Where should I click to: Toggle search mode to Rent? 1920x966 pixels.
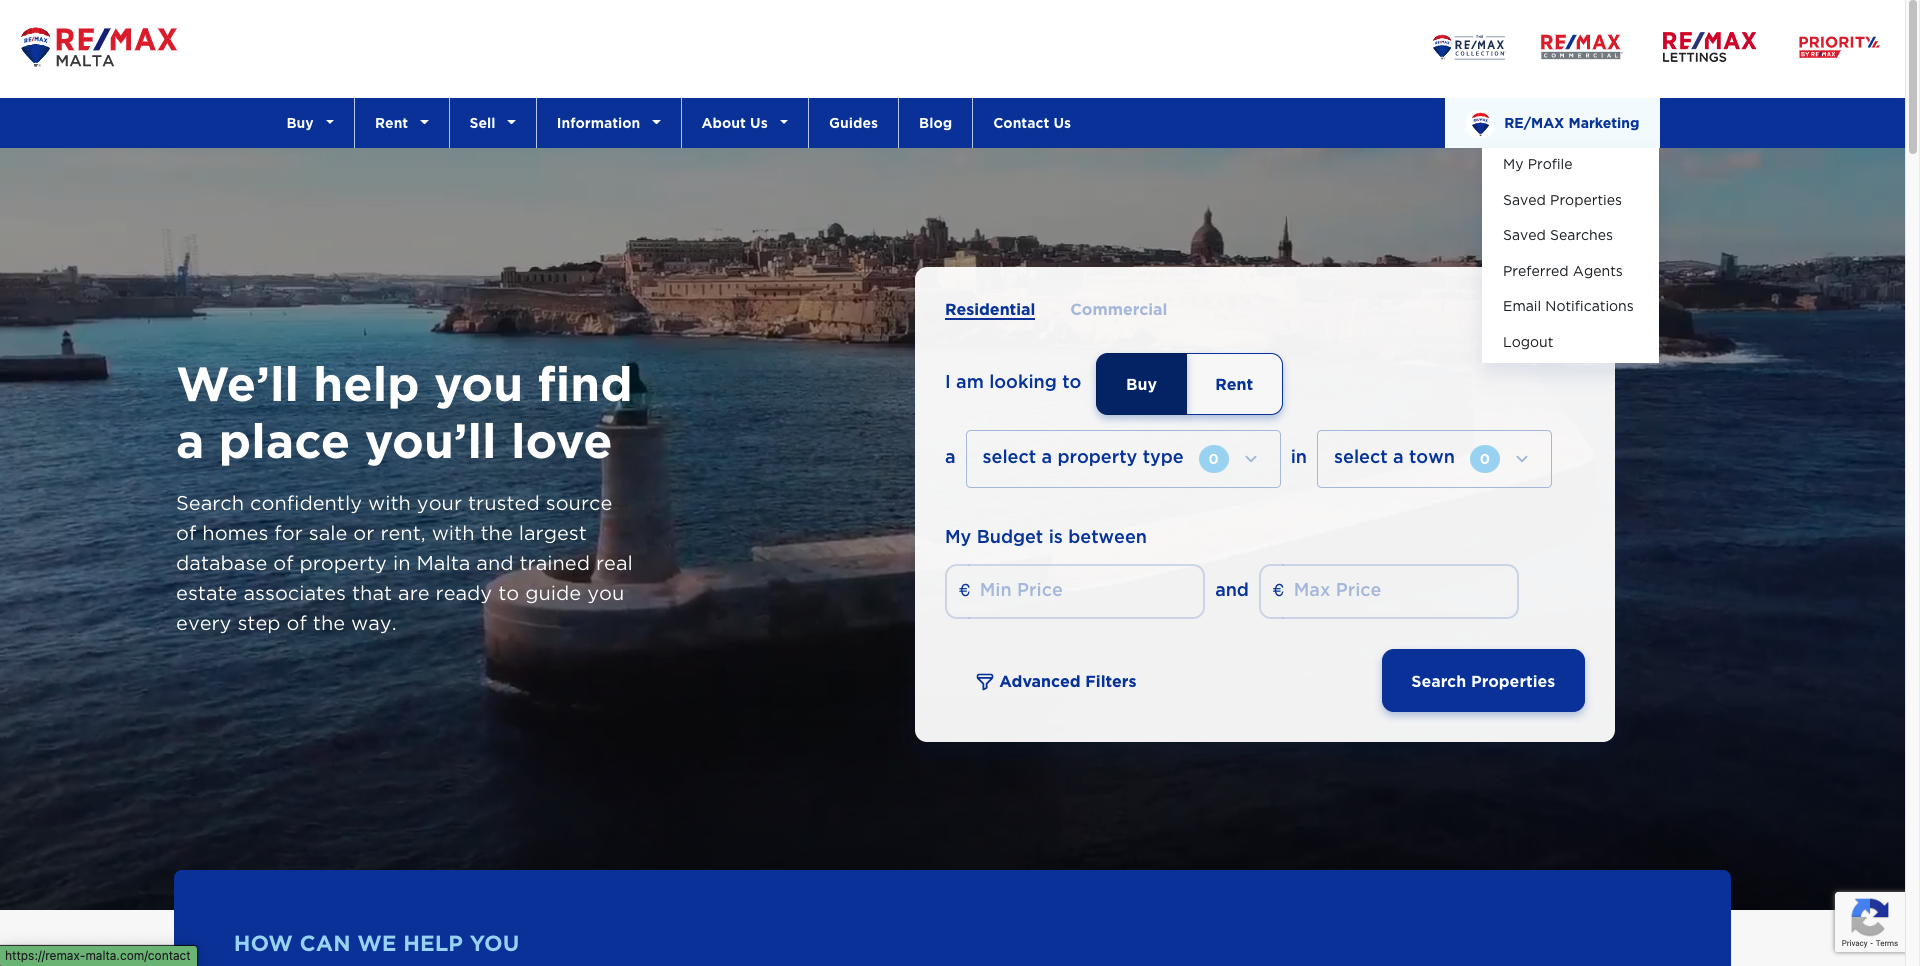tap(1233, 384)
